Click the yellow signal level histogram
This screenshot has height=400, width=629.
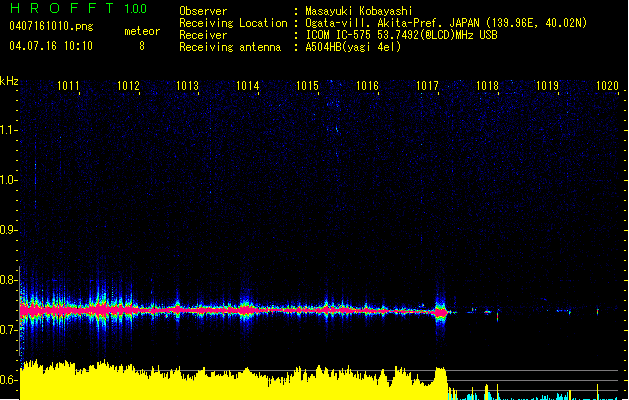(x=233, y=381)
